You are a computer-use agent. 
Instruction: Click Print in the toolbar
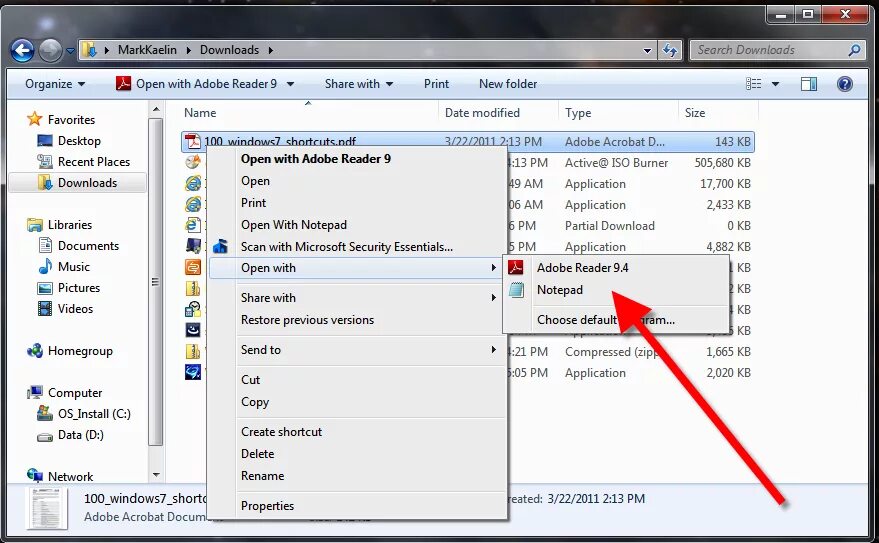coord(436,84)
